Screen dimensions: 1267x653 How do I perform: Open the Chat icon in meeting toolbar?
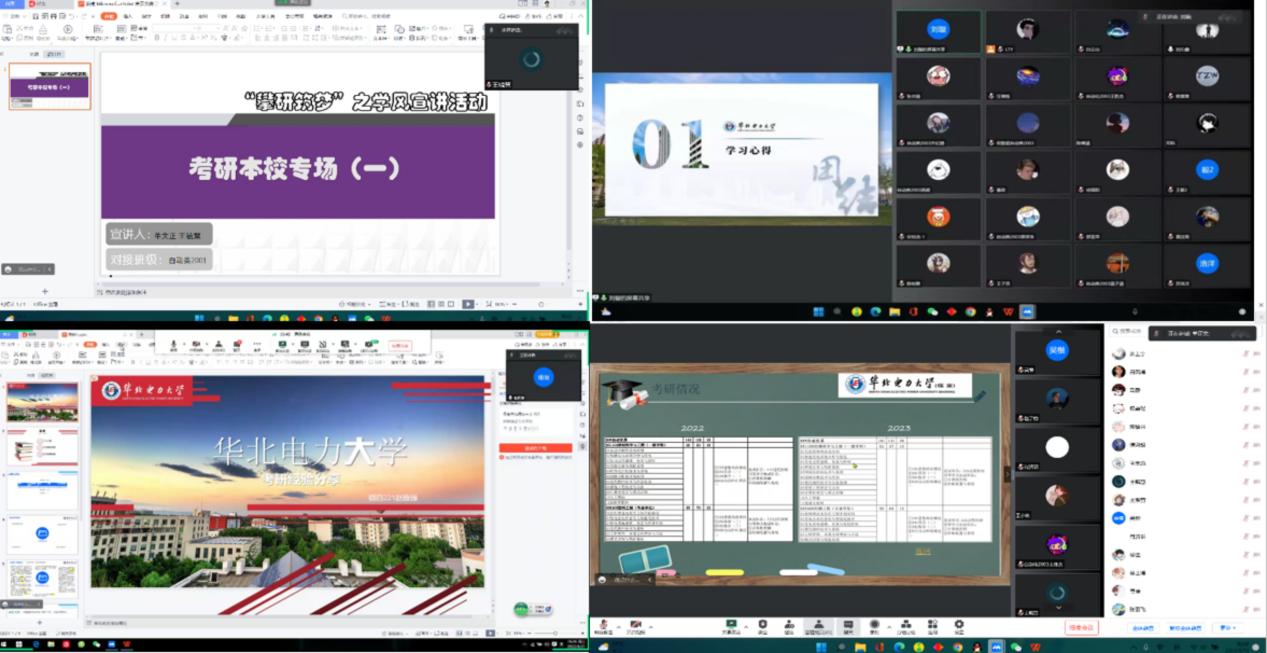coord(848,626)
